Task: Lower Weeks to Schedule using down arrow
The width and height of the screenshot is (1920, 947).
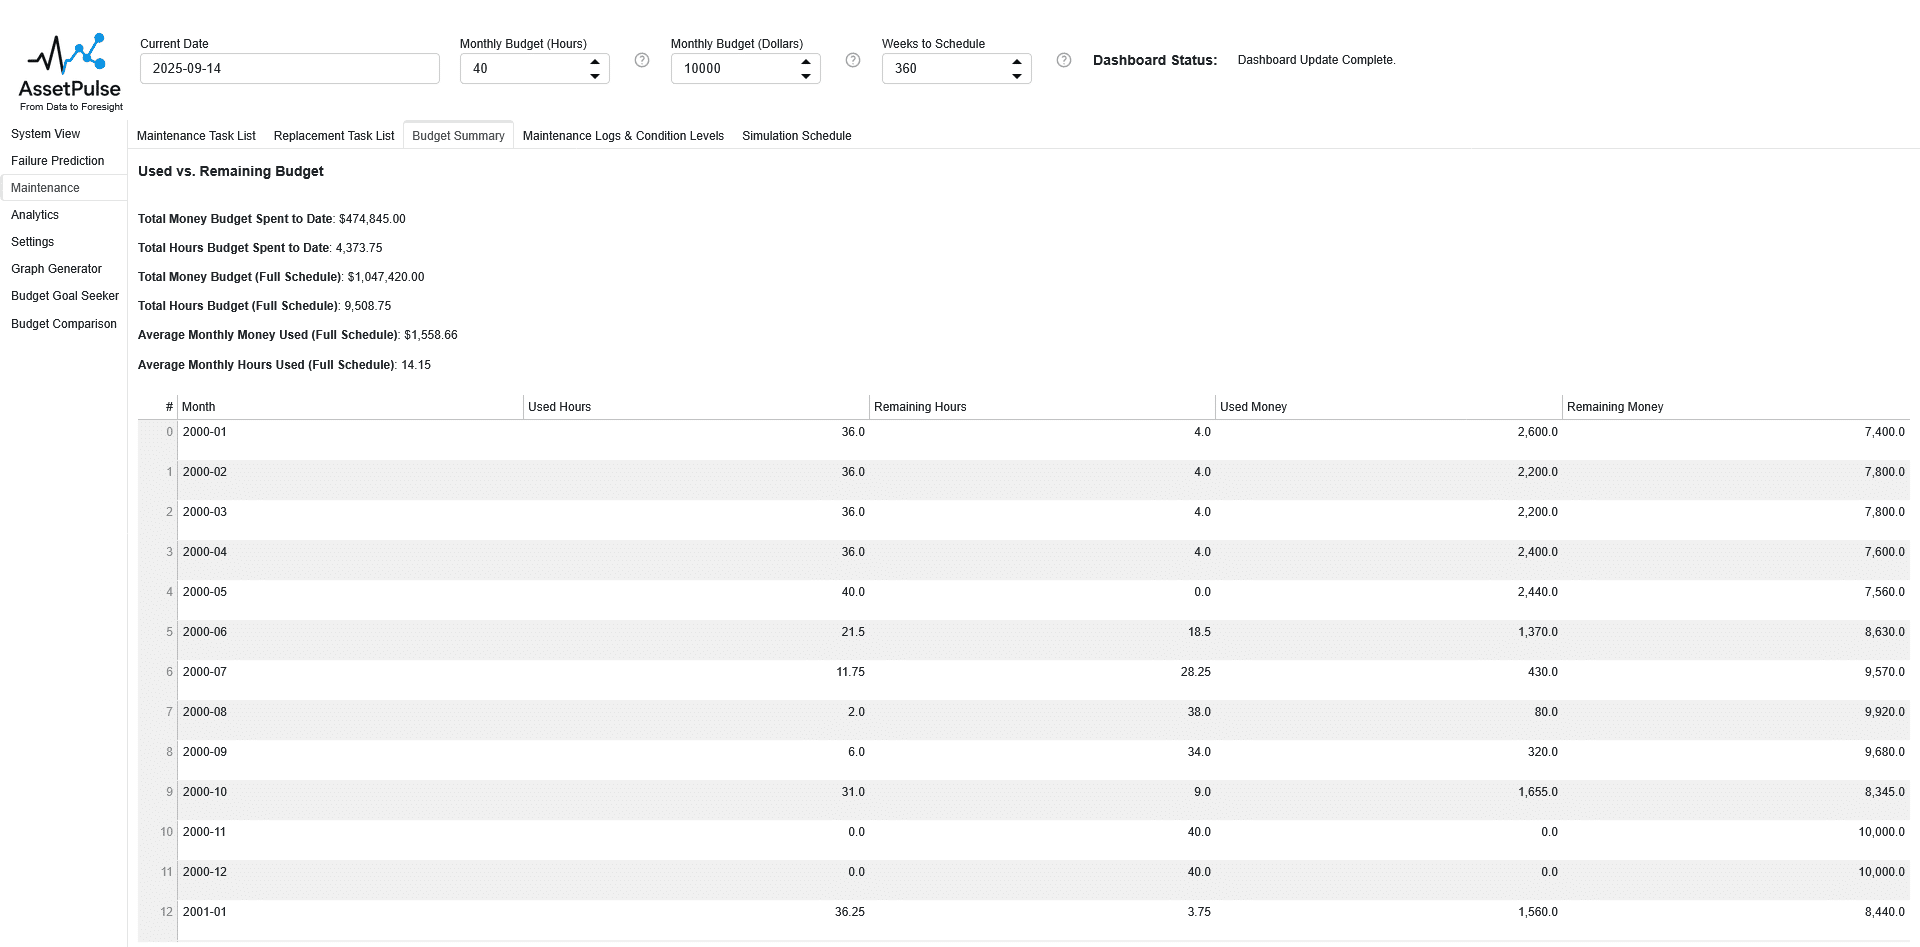Action: pyautogui.click(x=1017, y=76)
